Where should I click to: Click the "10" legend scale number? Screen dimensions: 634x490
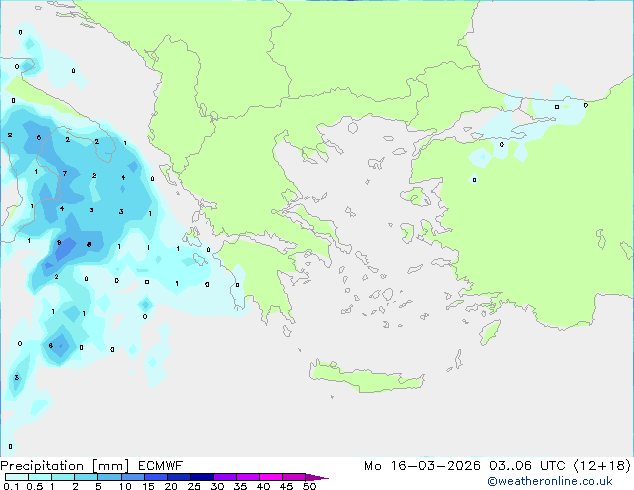(x=125, y=486)
